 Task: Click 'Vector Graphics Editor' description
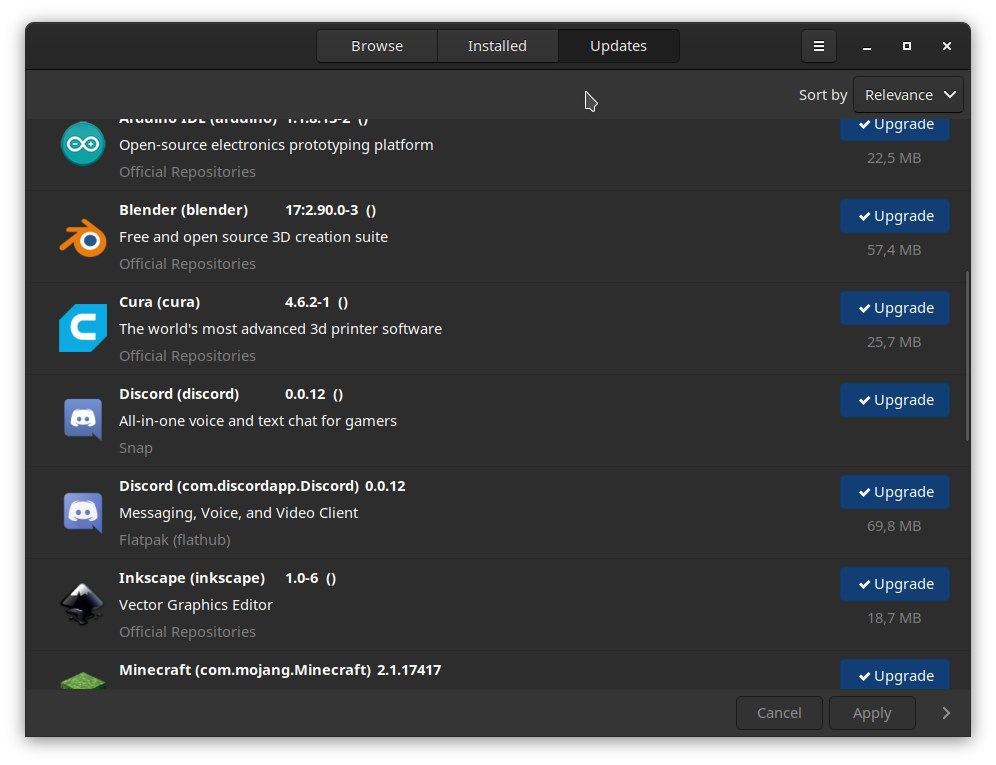(x=196, y=605)
